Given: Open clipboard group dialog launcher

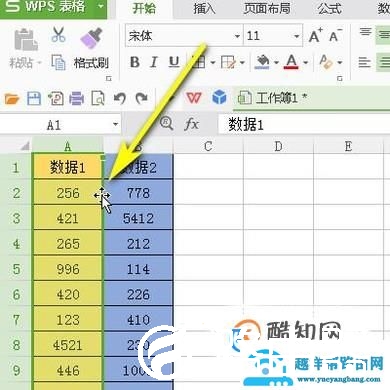Looking at the screenshot, I should pos(108,79).
